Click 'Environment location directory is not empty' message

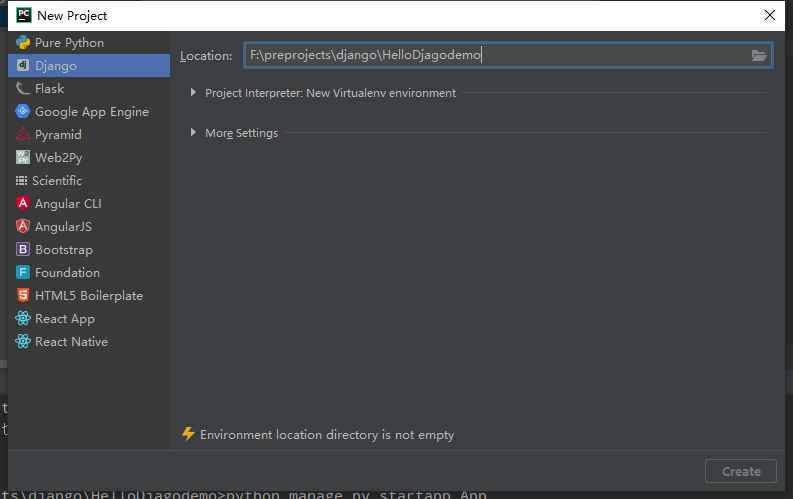(327, 435)
